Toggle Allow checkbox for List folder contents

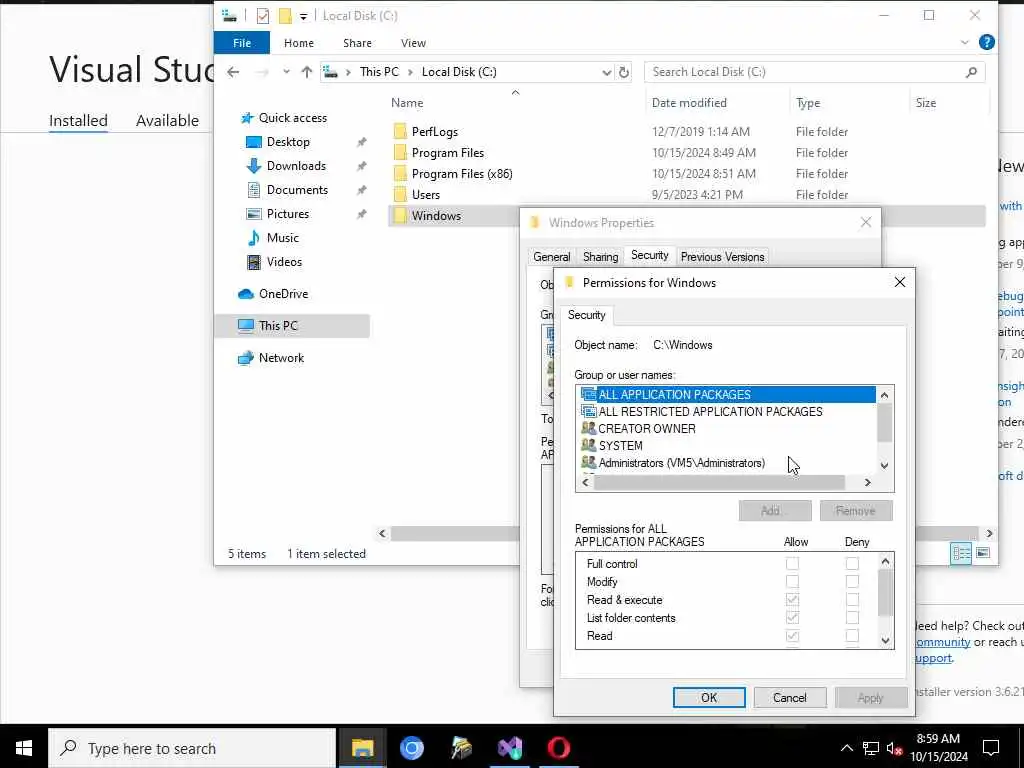(x=792, y=617)
